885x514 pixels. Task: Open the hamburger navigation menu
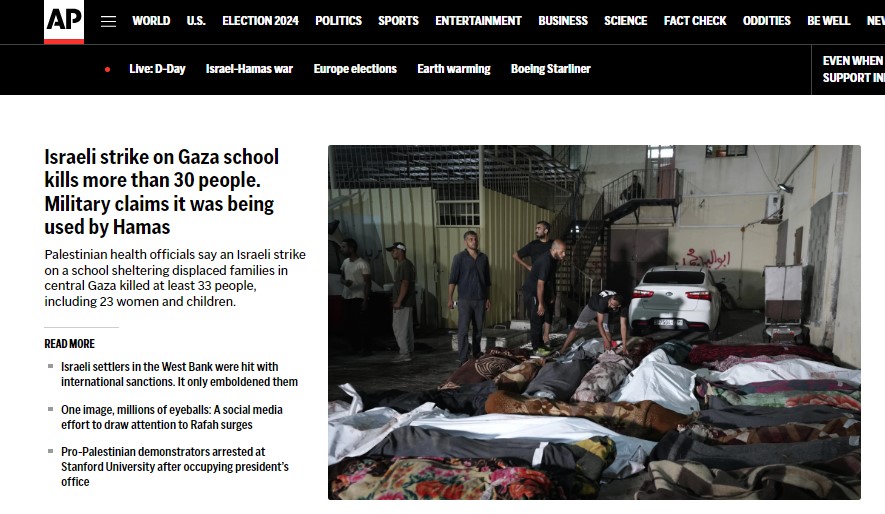pos(108,21)
